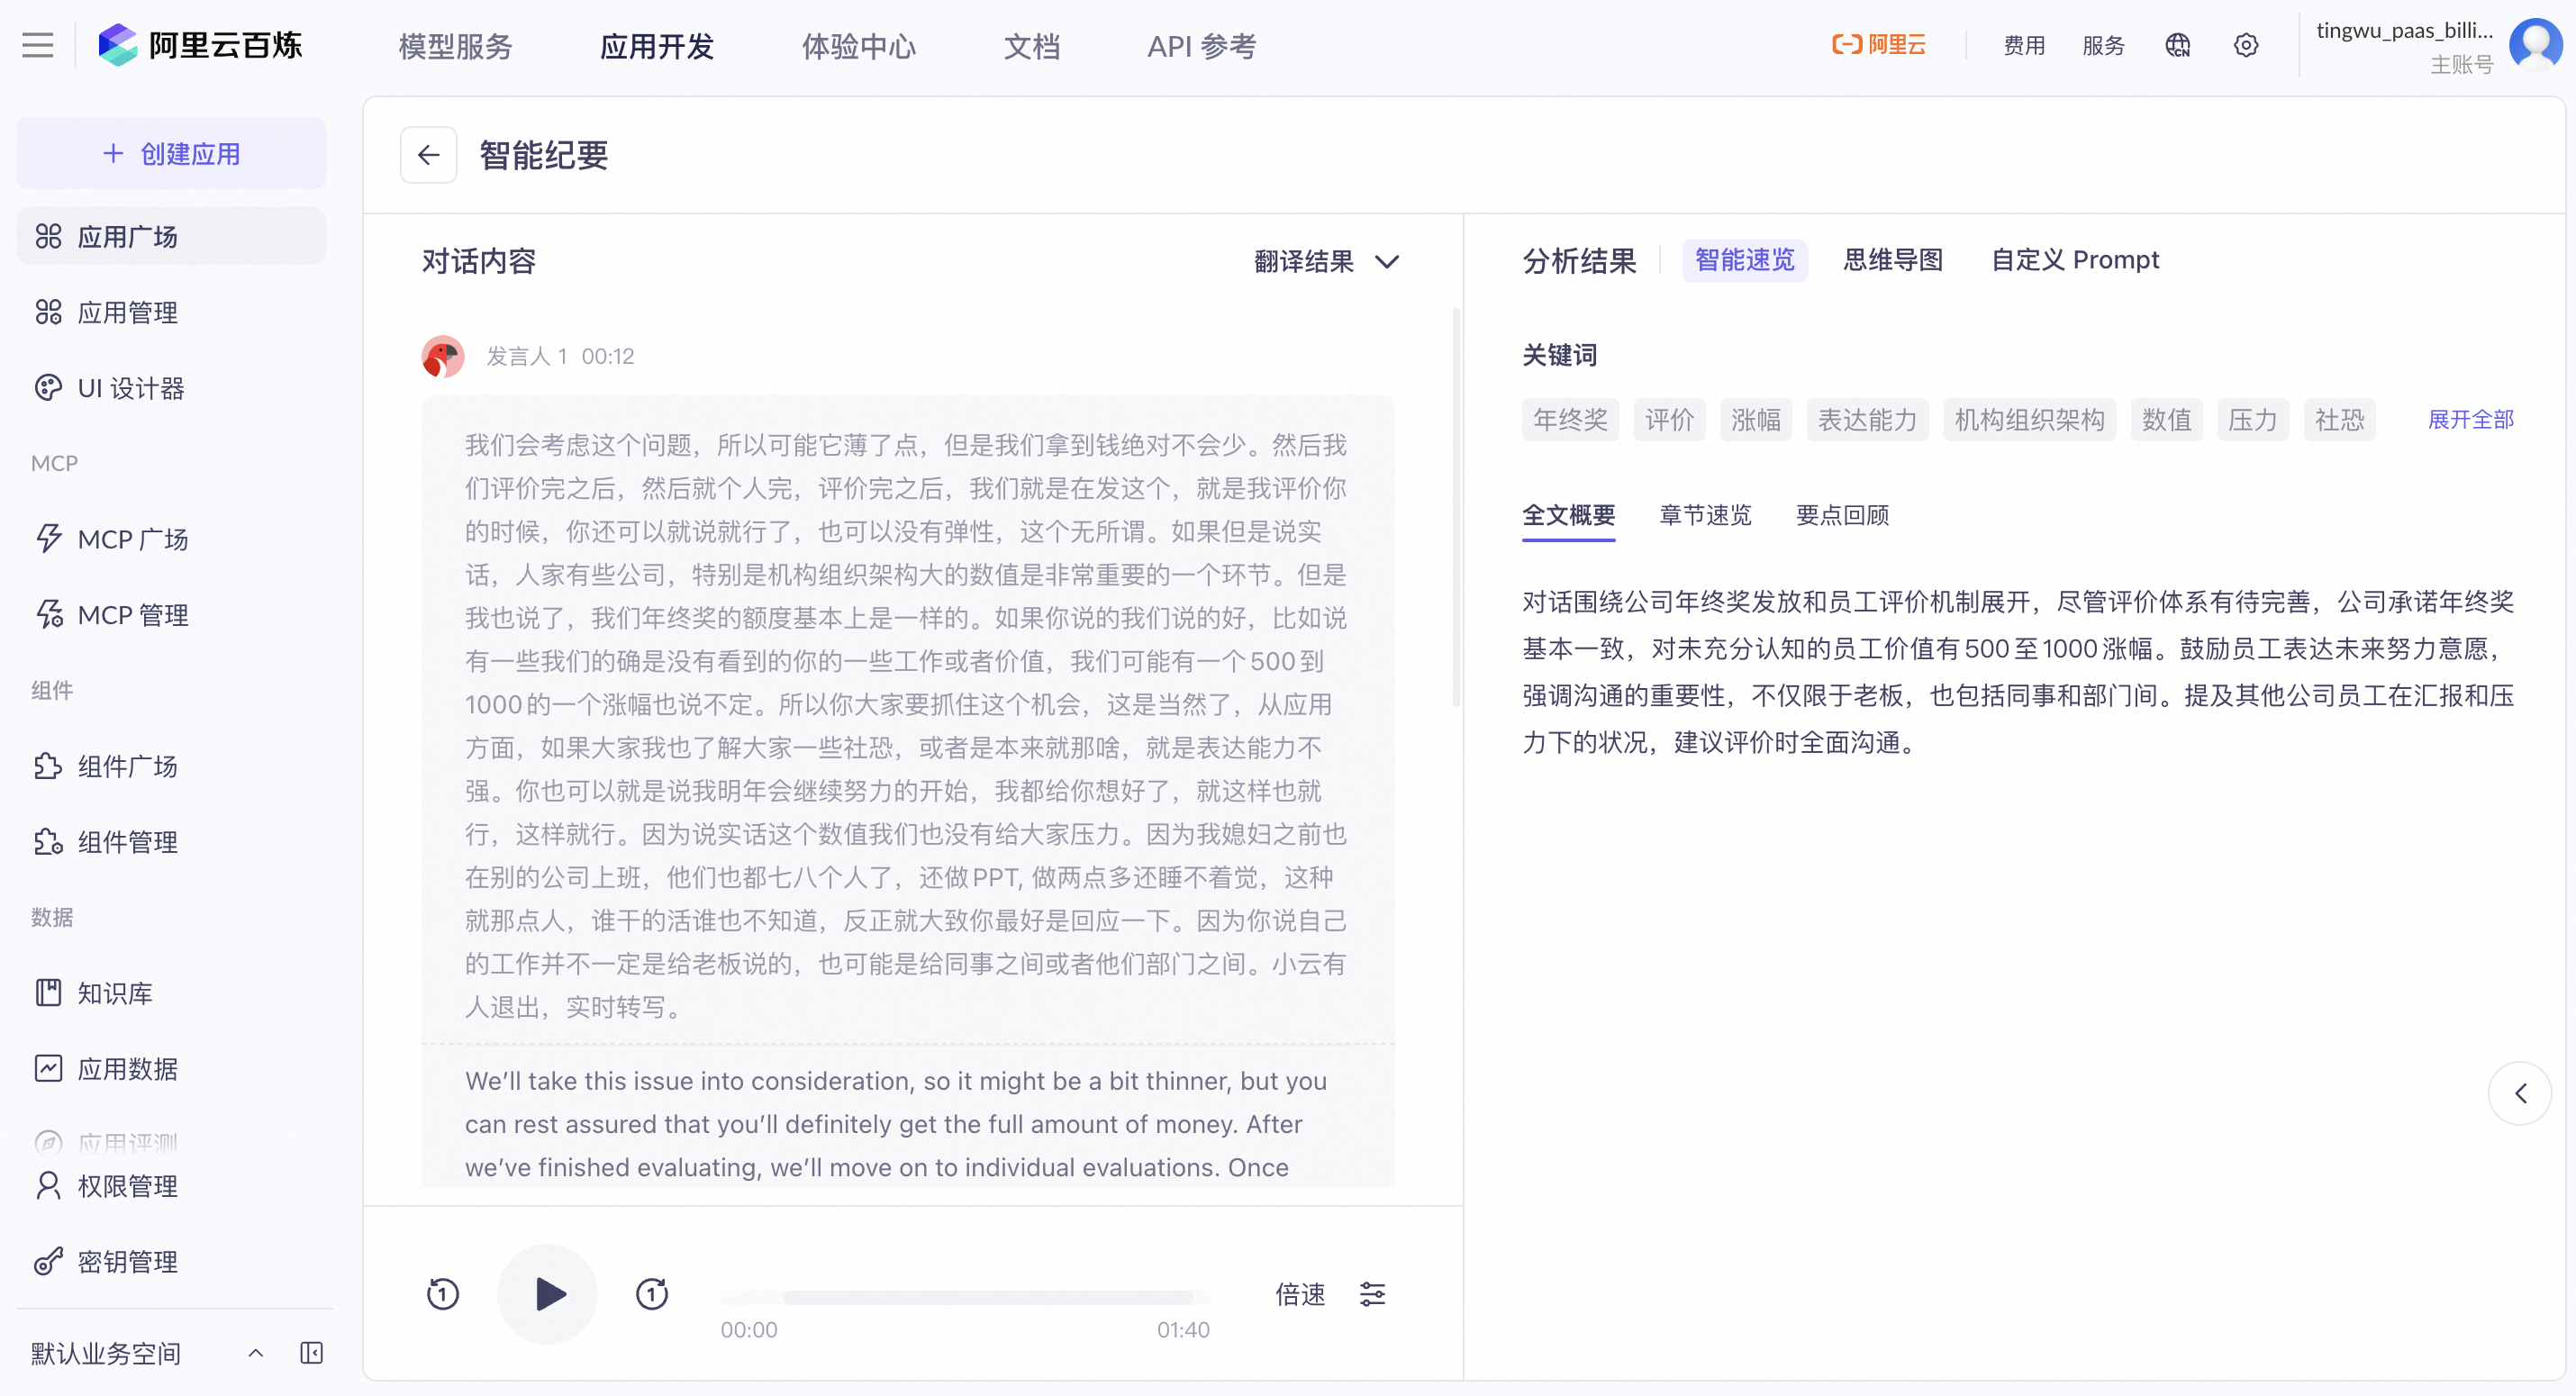Click the back arrow beside 智能纪要

pyautogui.click(x=428, y=155)
